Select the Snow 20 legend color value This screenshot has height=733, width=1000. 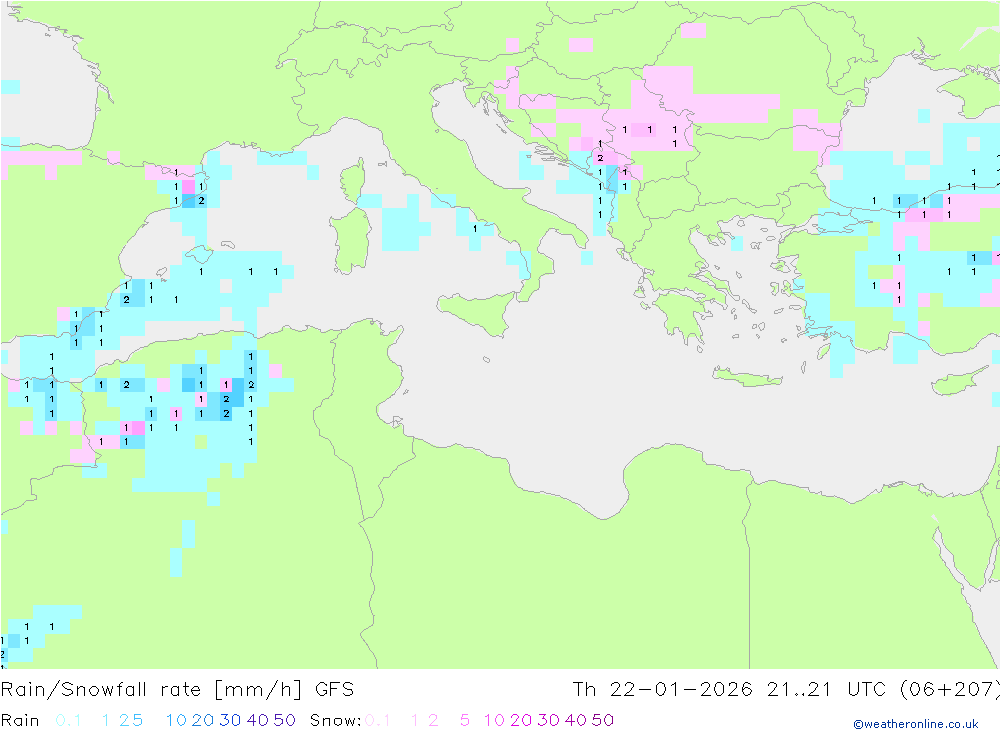pyautogui.click(x=521, y=720)
